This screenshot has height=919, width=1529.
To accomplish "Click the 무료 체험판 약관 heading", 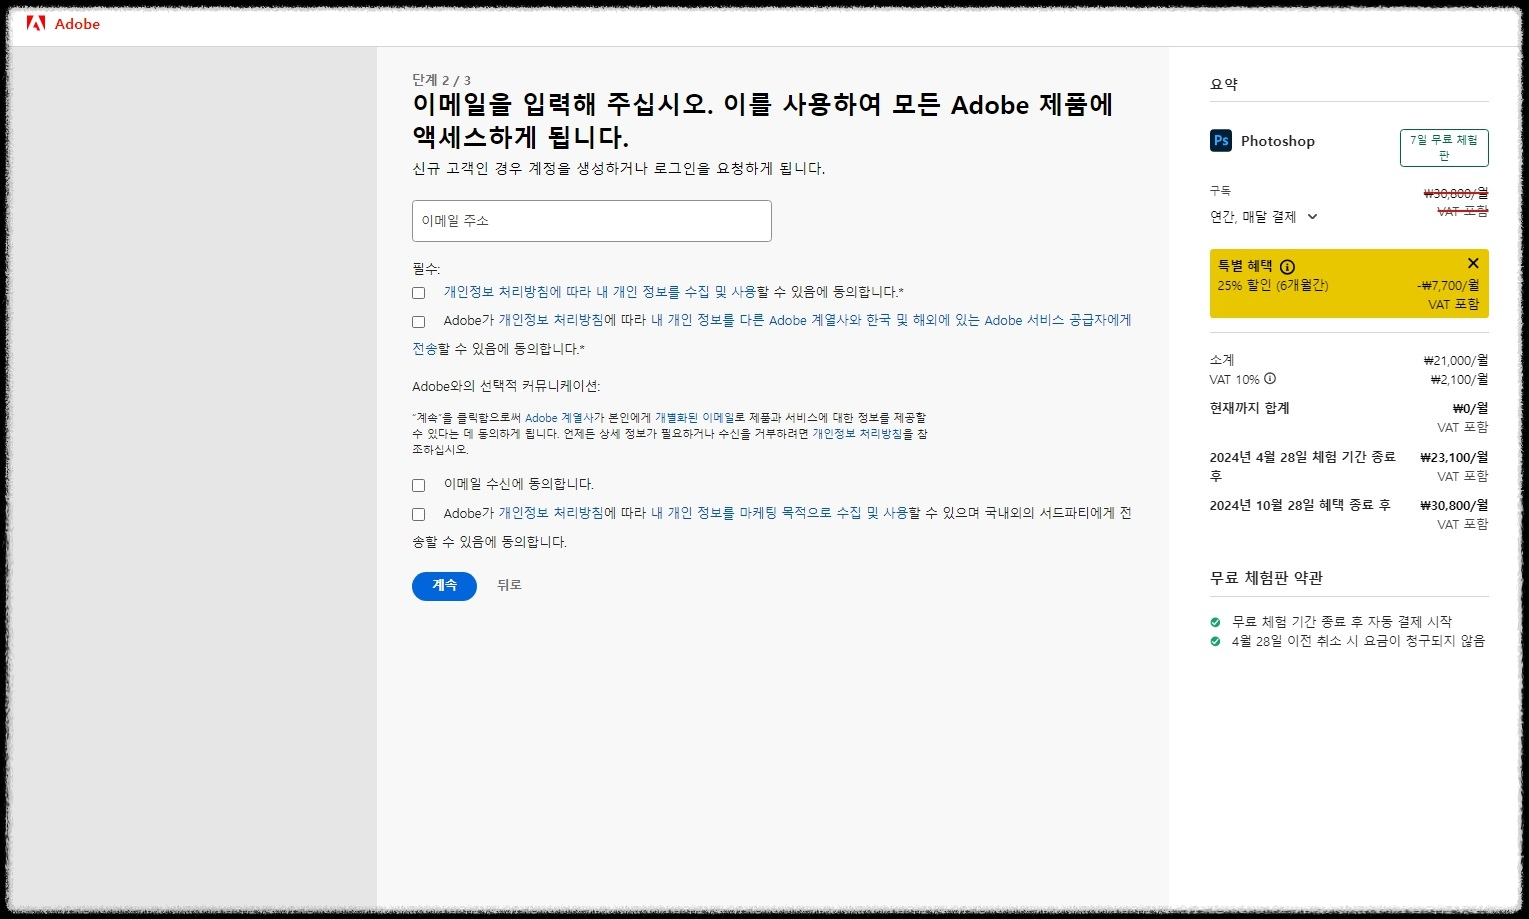I will pyautogui.click(x=1267, y=578).
